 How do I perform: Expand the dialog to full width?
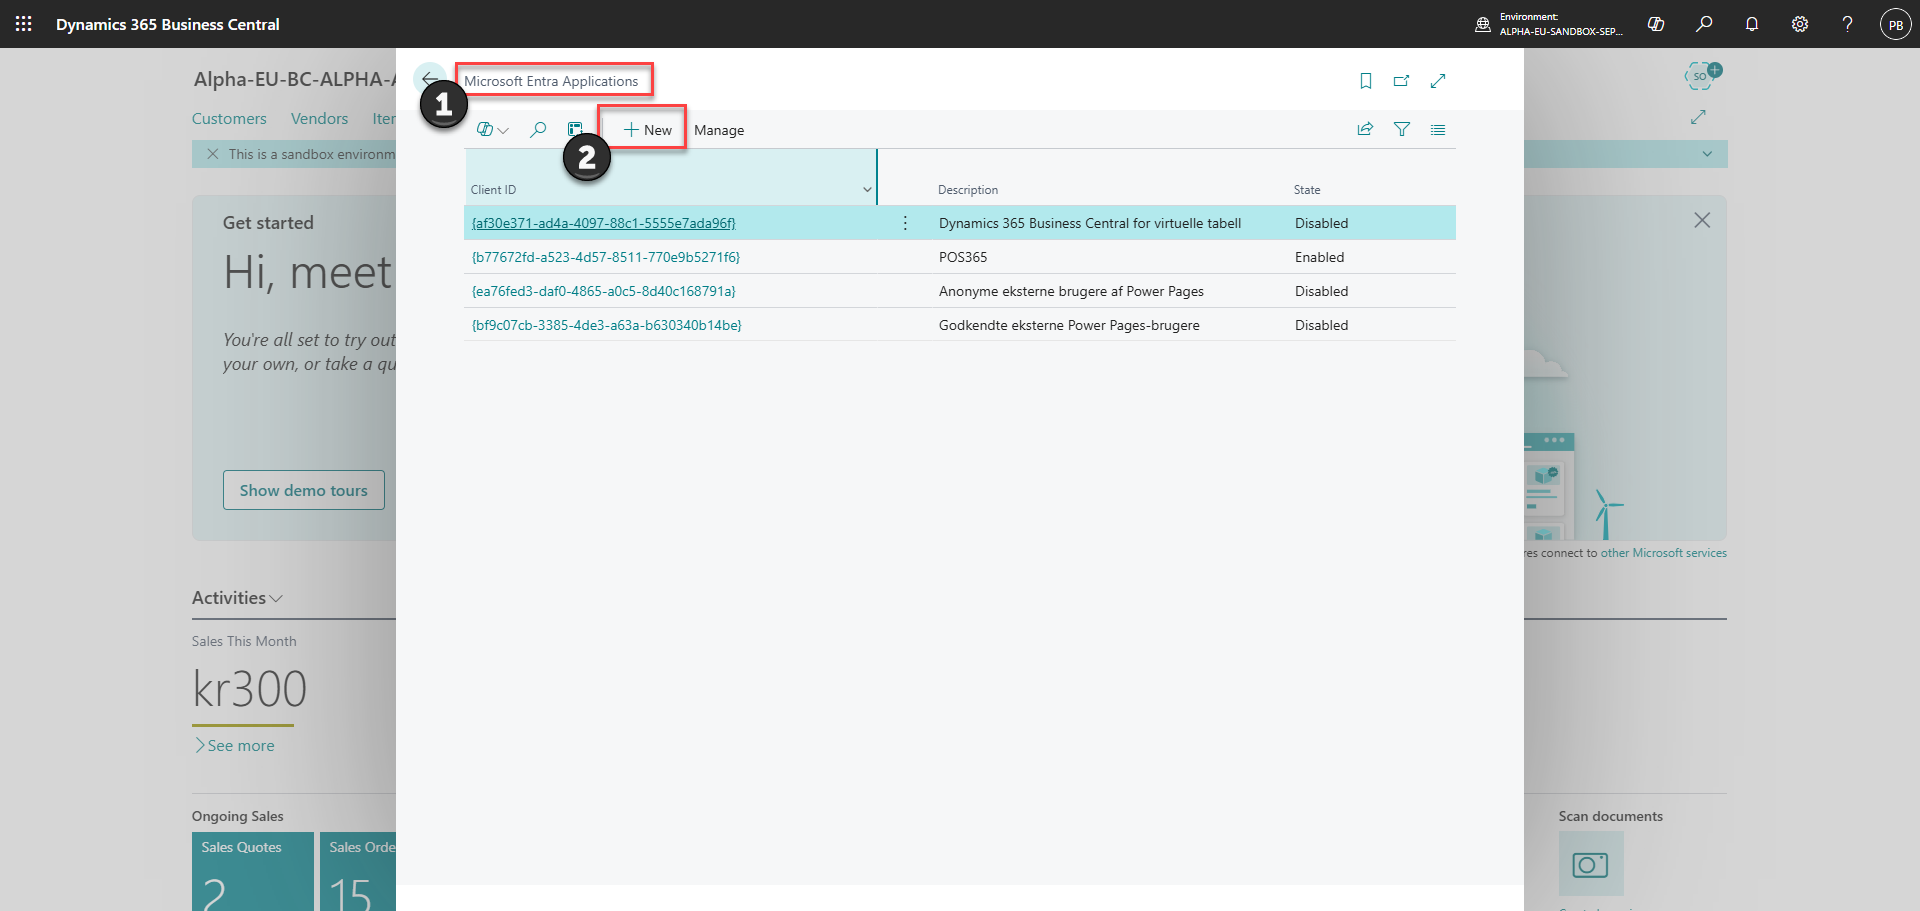pyautogui.click(x=1438, y=81)
